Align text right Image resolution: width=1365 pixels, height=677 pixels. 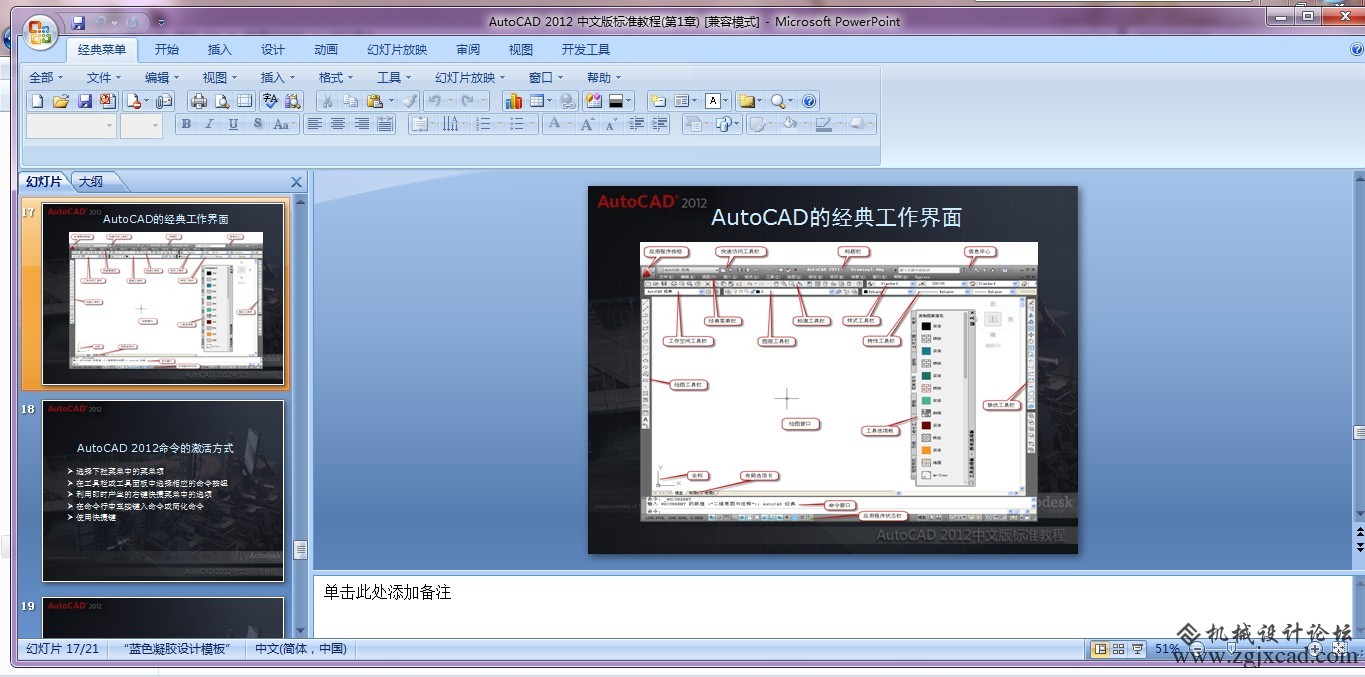361,124
